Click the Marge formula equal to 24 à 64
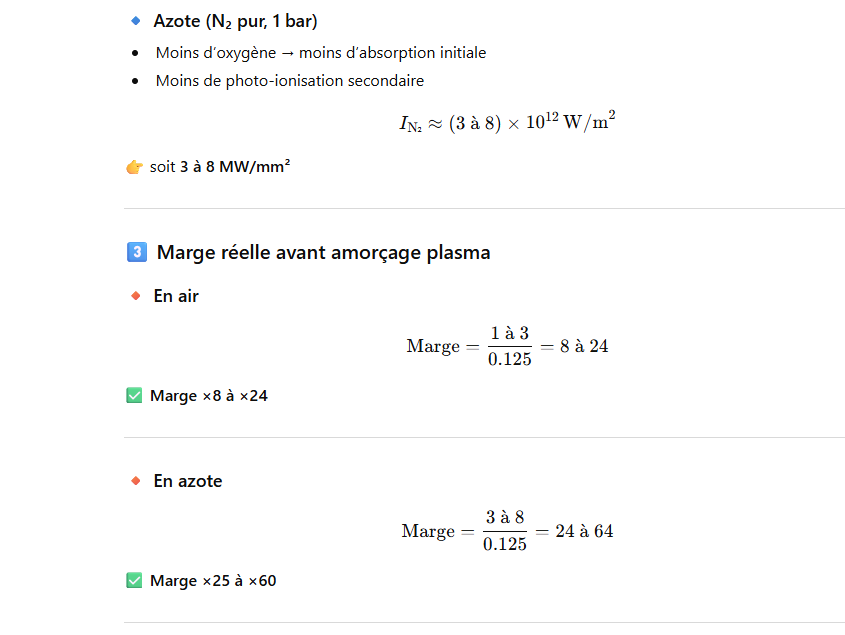 pyautogui.click(x=507, y=531)
